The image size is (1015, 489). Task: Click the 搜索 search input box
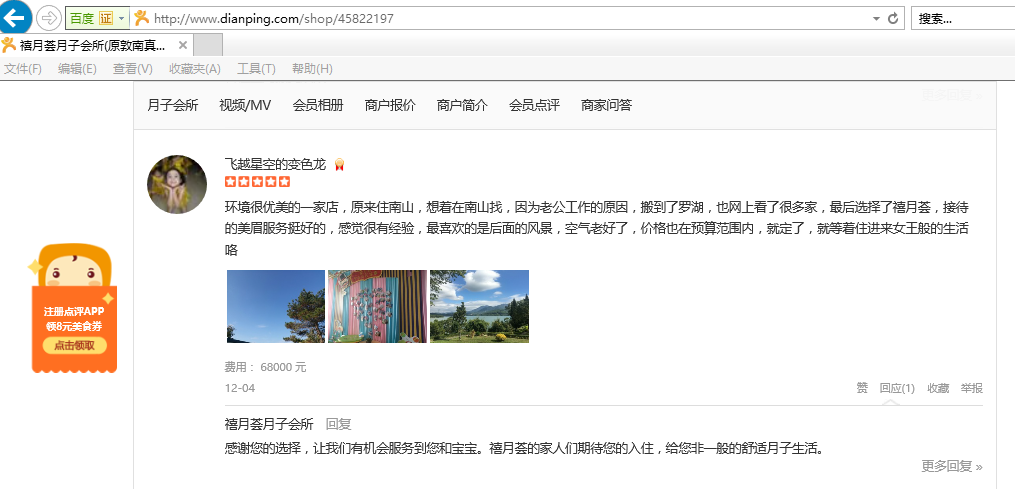tap(962, 18)
